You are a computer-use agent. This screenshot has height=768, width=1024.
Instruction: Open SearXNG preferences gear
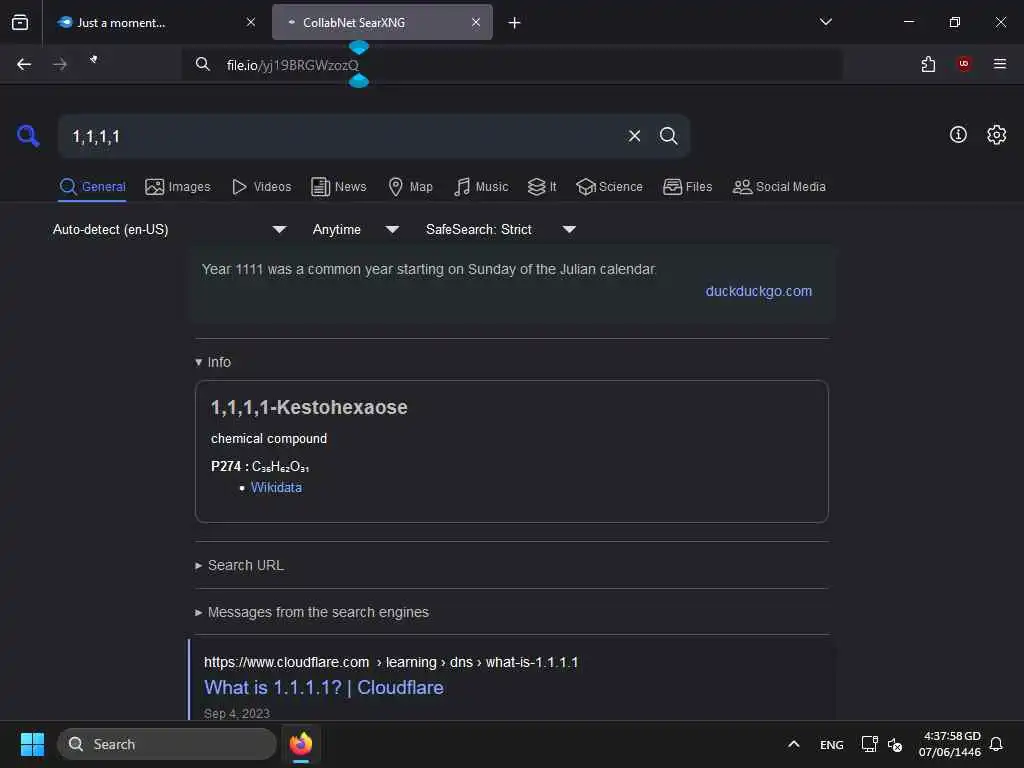point(996,135)
